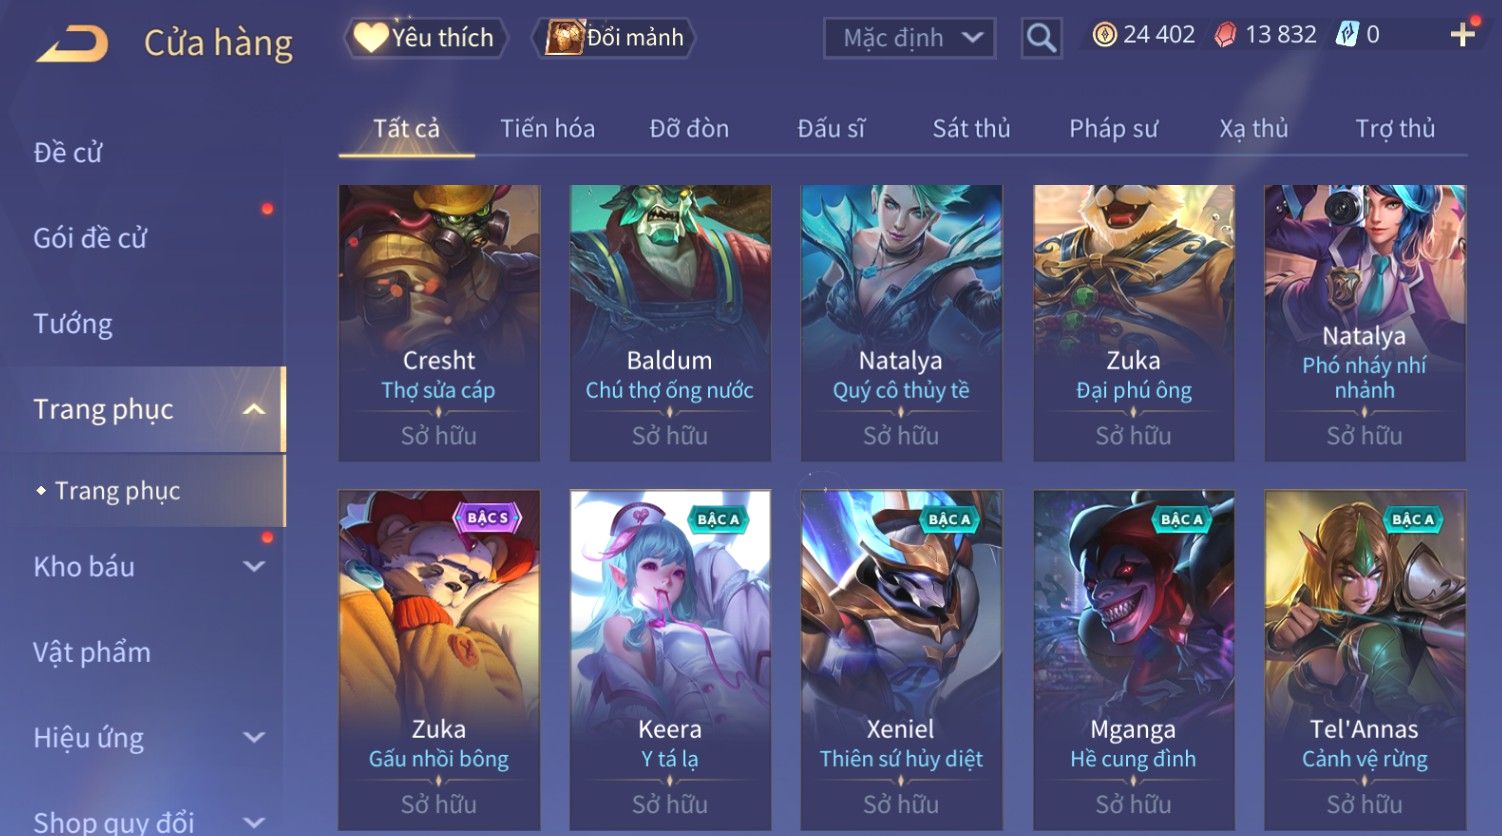
Task: Switch to the Sát thủ tab
Action: [x=971, y=128]
